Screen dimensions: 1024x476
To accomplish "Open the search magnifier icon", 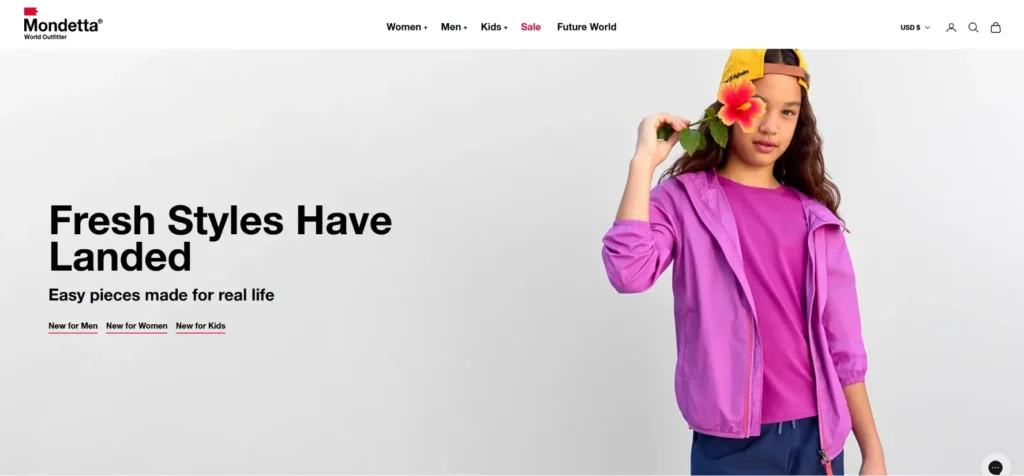I will [x=973, y=27].
